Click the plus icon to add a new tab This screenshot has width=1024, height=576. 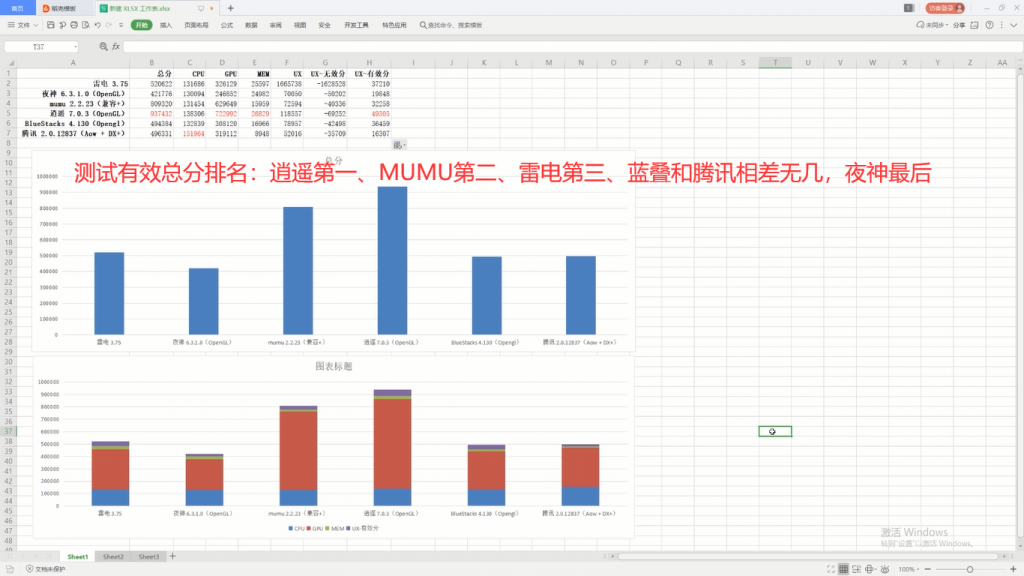230,8
